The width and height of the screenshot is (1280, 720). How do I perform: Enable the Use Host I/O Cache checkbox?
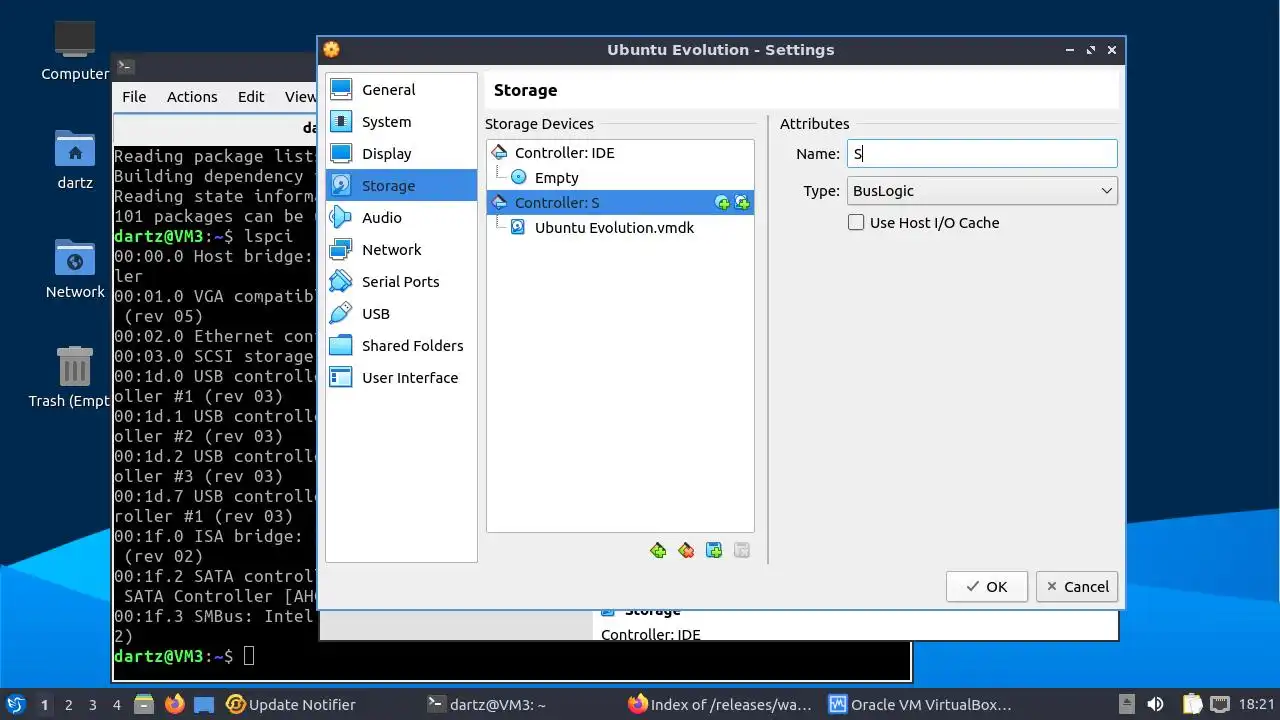point(856,223)
